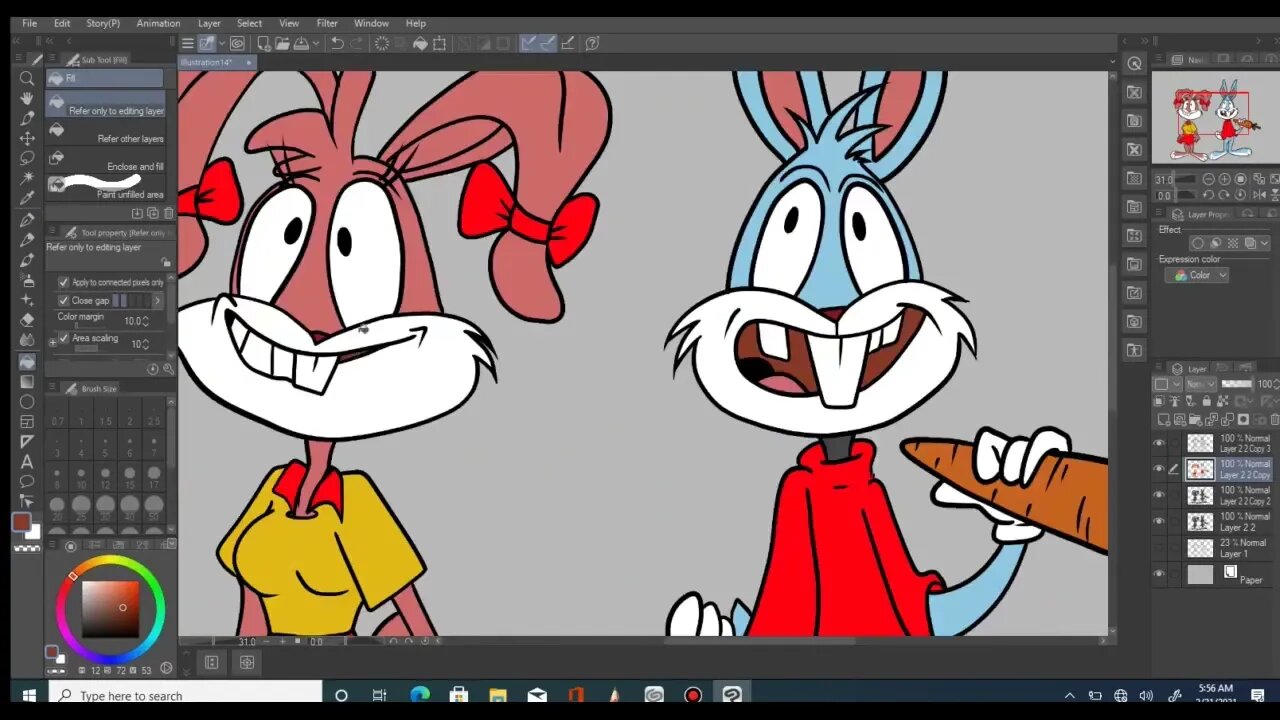The image size is (1280, 720).
Task: Hide Layer 2 2 Copy 2 visibility eye
Action: (1159, 495)
